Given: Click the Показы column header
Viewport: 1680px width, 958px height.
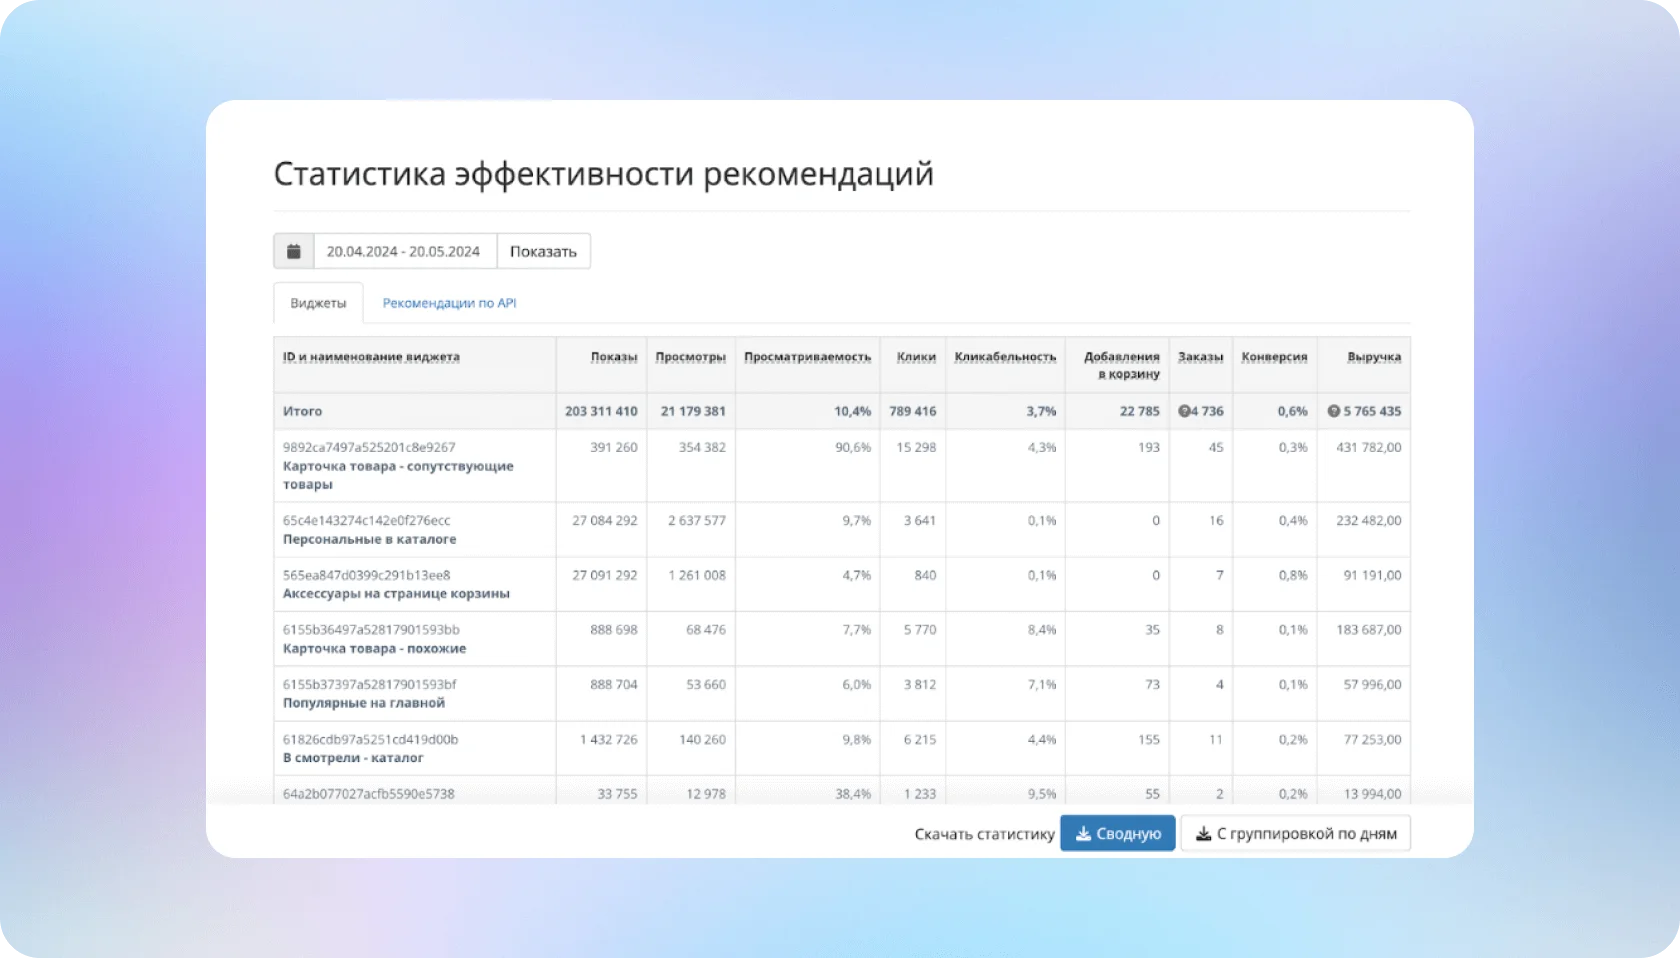Looking at the screenshot, I should click(x=613, y=357).
